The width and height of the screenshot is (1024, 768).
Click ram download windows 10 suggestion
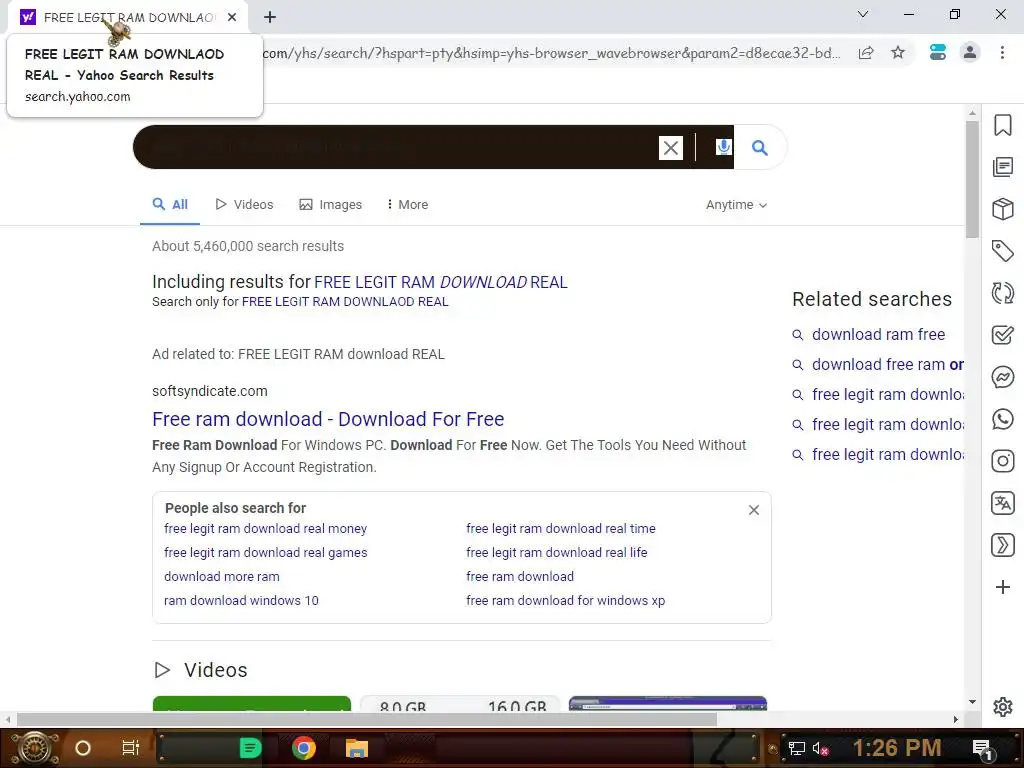[241, 600]
